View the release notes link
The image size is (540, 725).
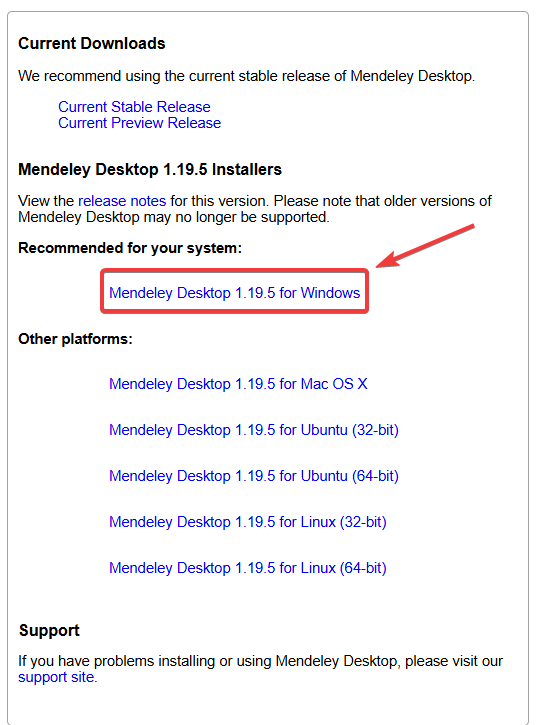[x=122, y=201]
